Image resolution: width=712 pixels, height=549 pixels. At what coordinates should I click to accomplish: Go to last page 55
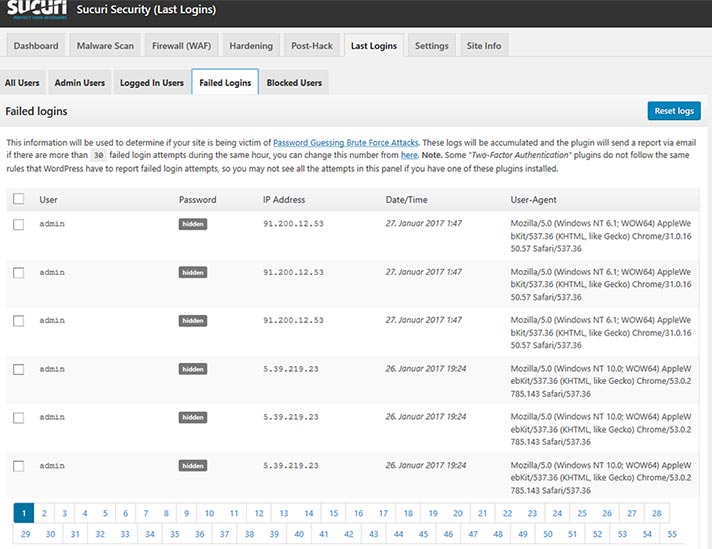pyautogui.click(x=672, y=534)
